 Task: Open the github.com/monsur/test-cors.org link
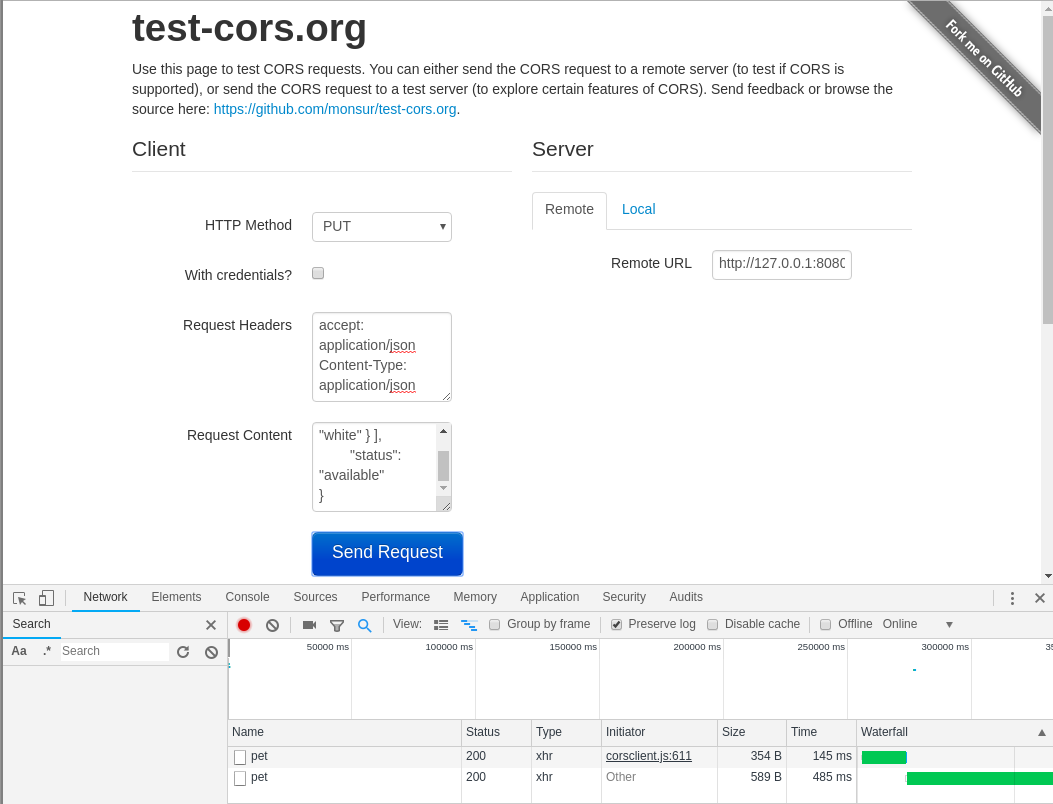click(x=335, y=109)
